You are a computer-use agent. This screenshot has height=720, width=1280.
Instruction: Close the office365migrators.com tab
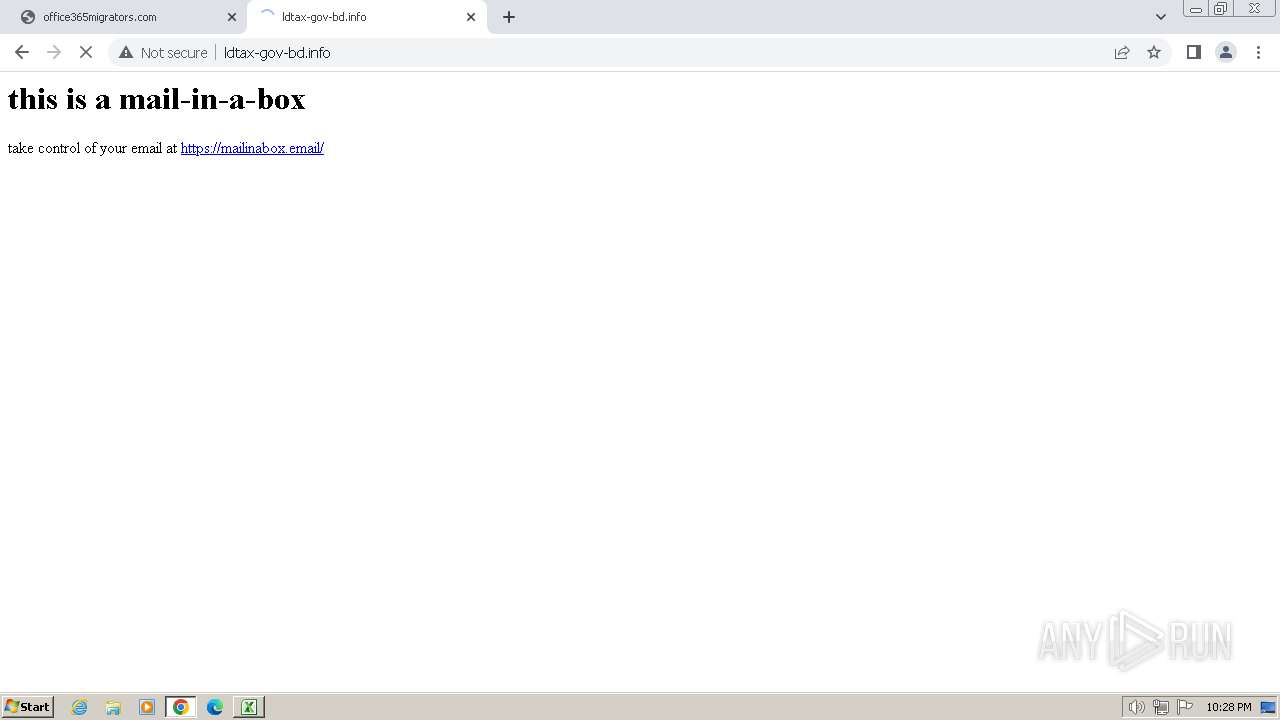[232, 17]
